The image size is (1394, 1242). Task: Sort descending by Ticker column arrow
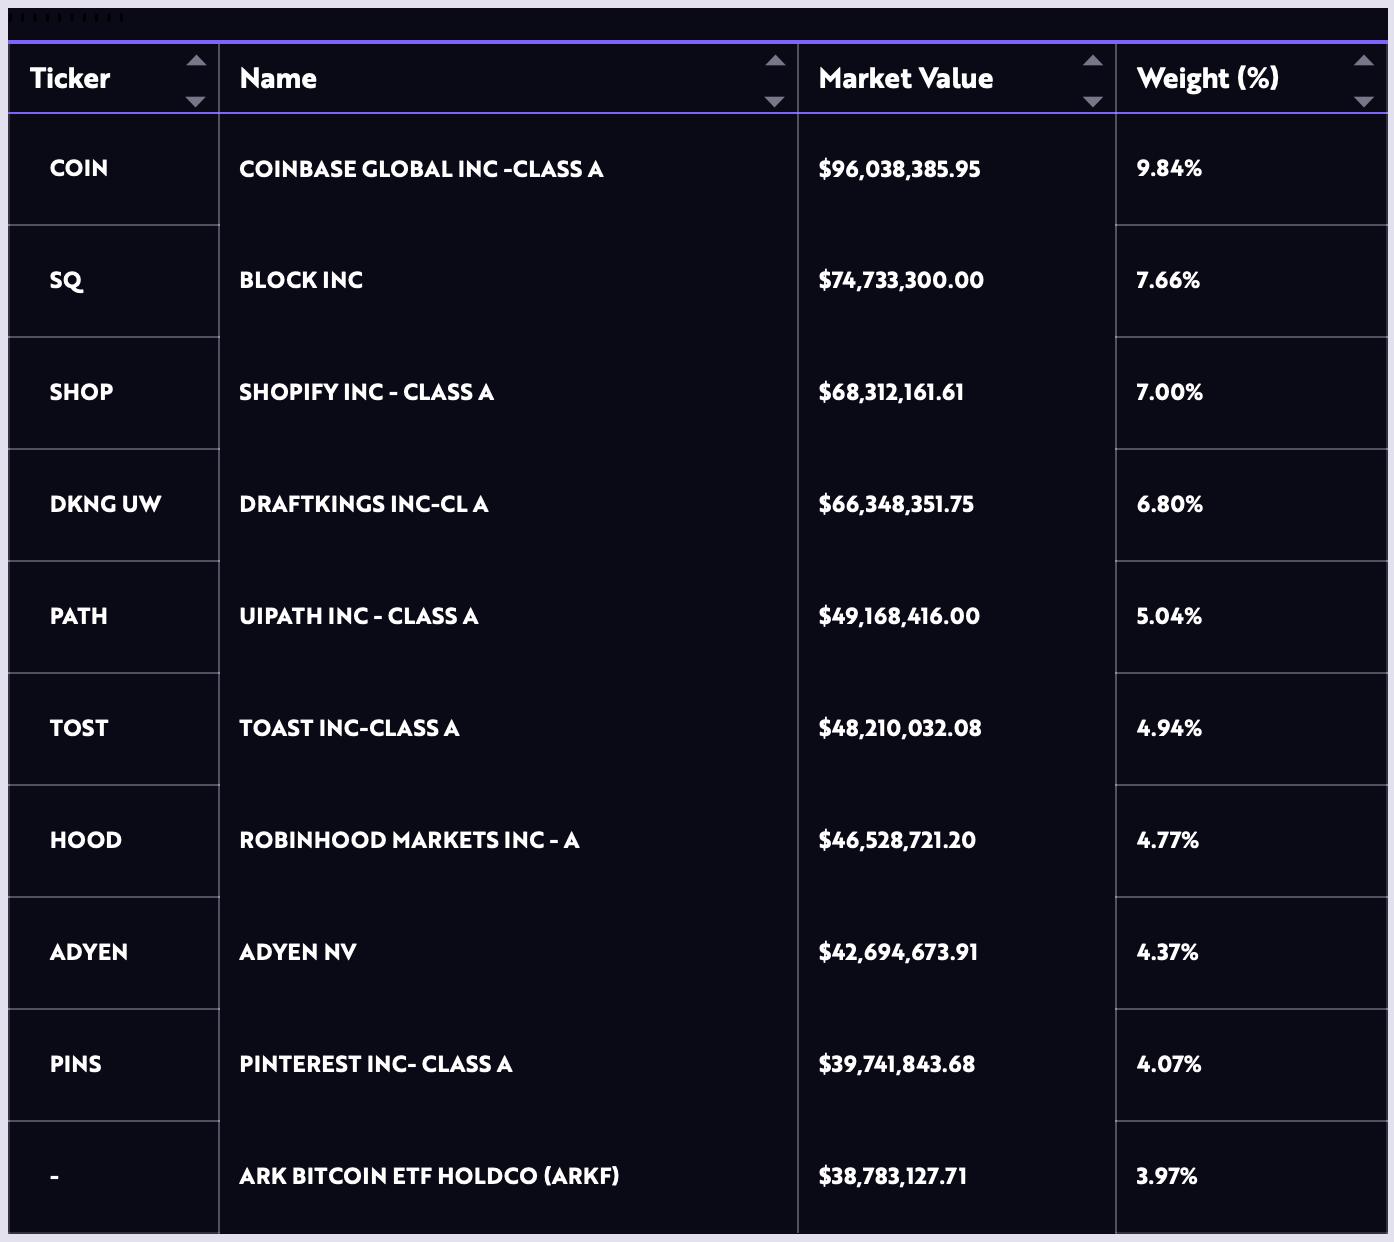point(196,101)
